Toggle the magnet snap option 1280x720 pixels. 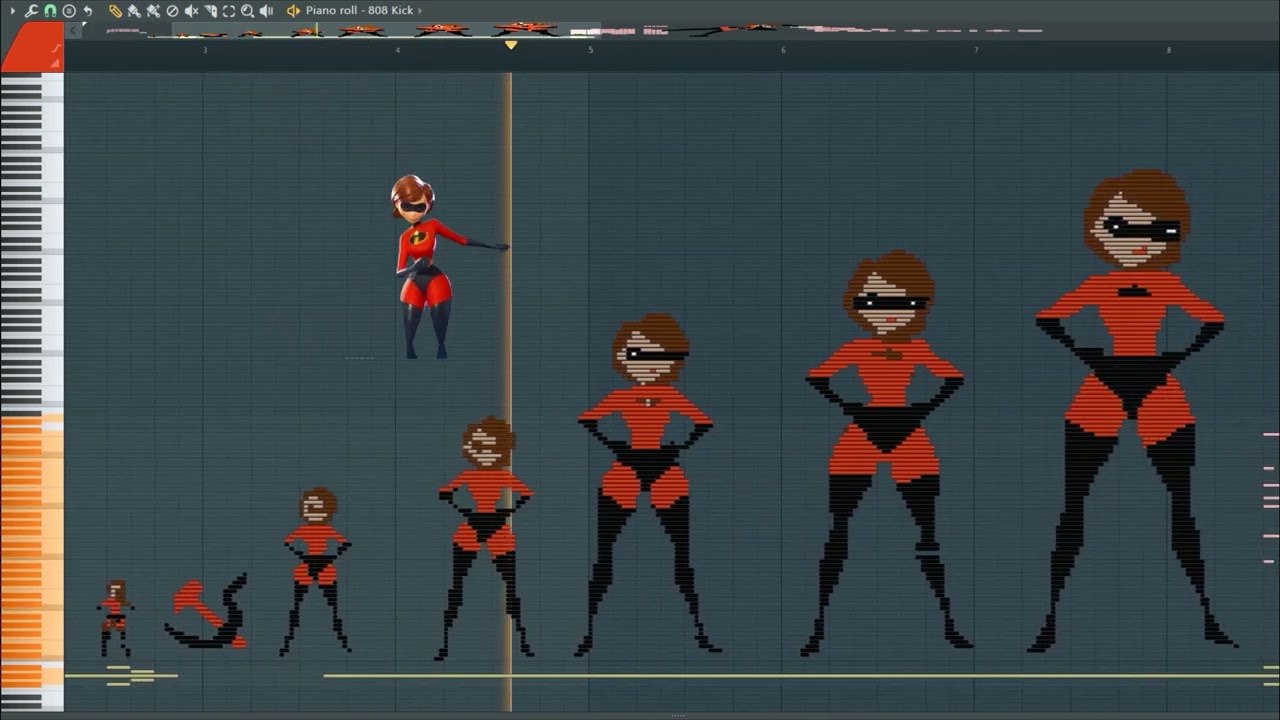(50, 10)
